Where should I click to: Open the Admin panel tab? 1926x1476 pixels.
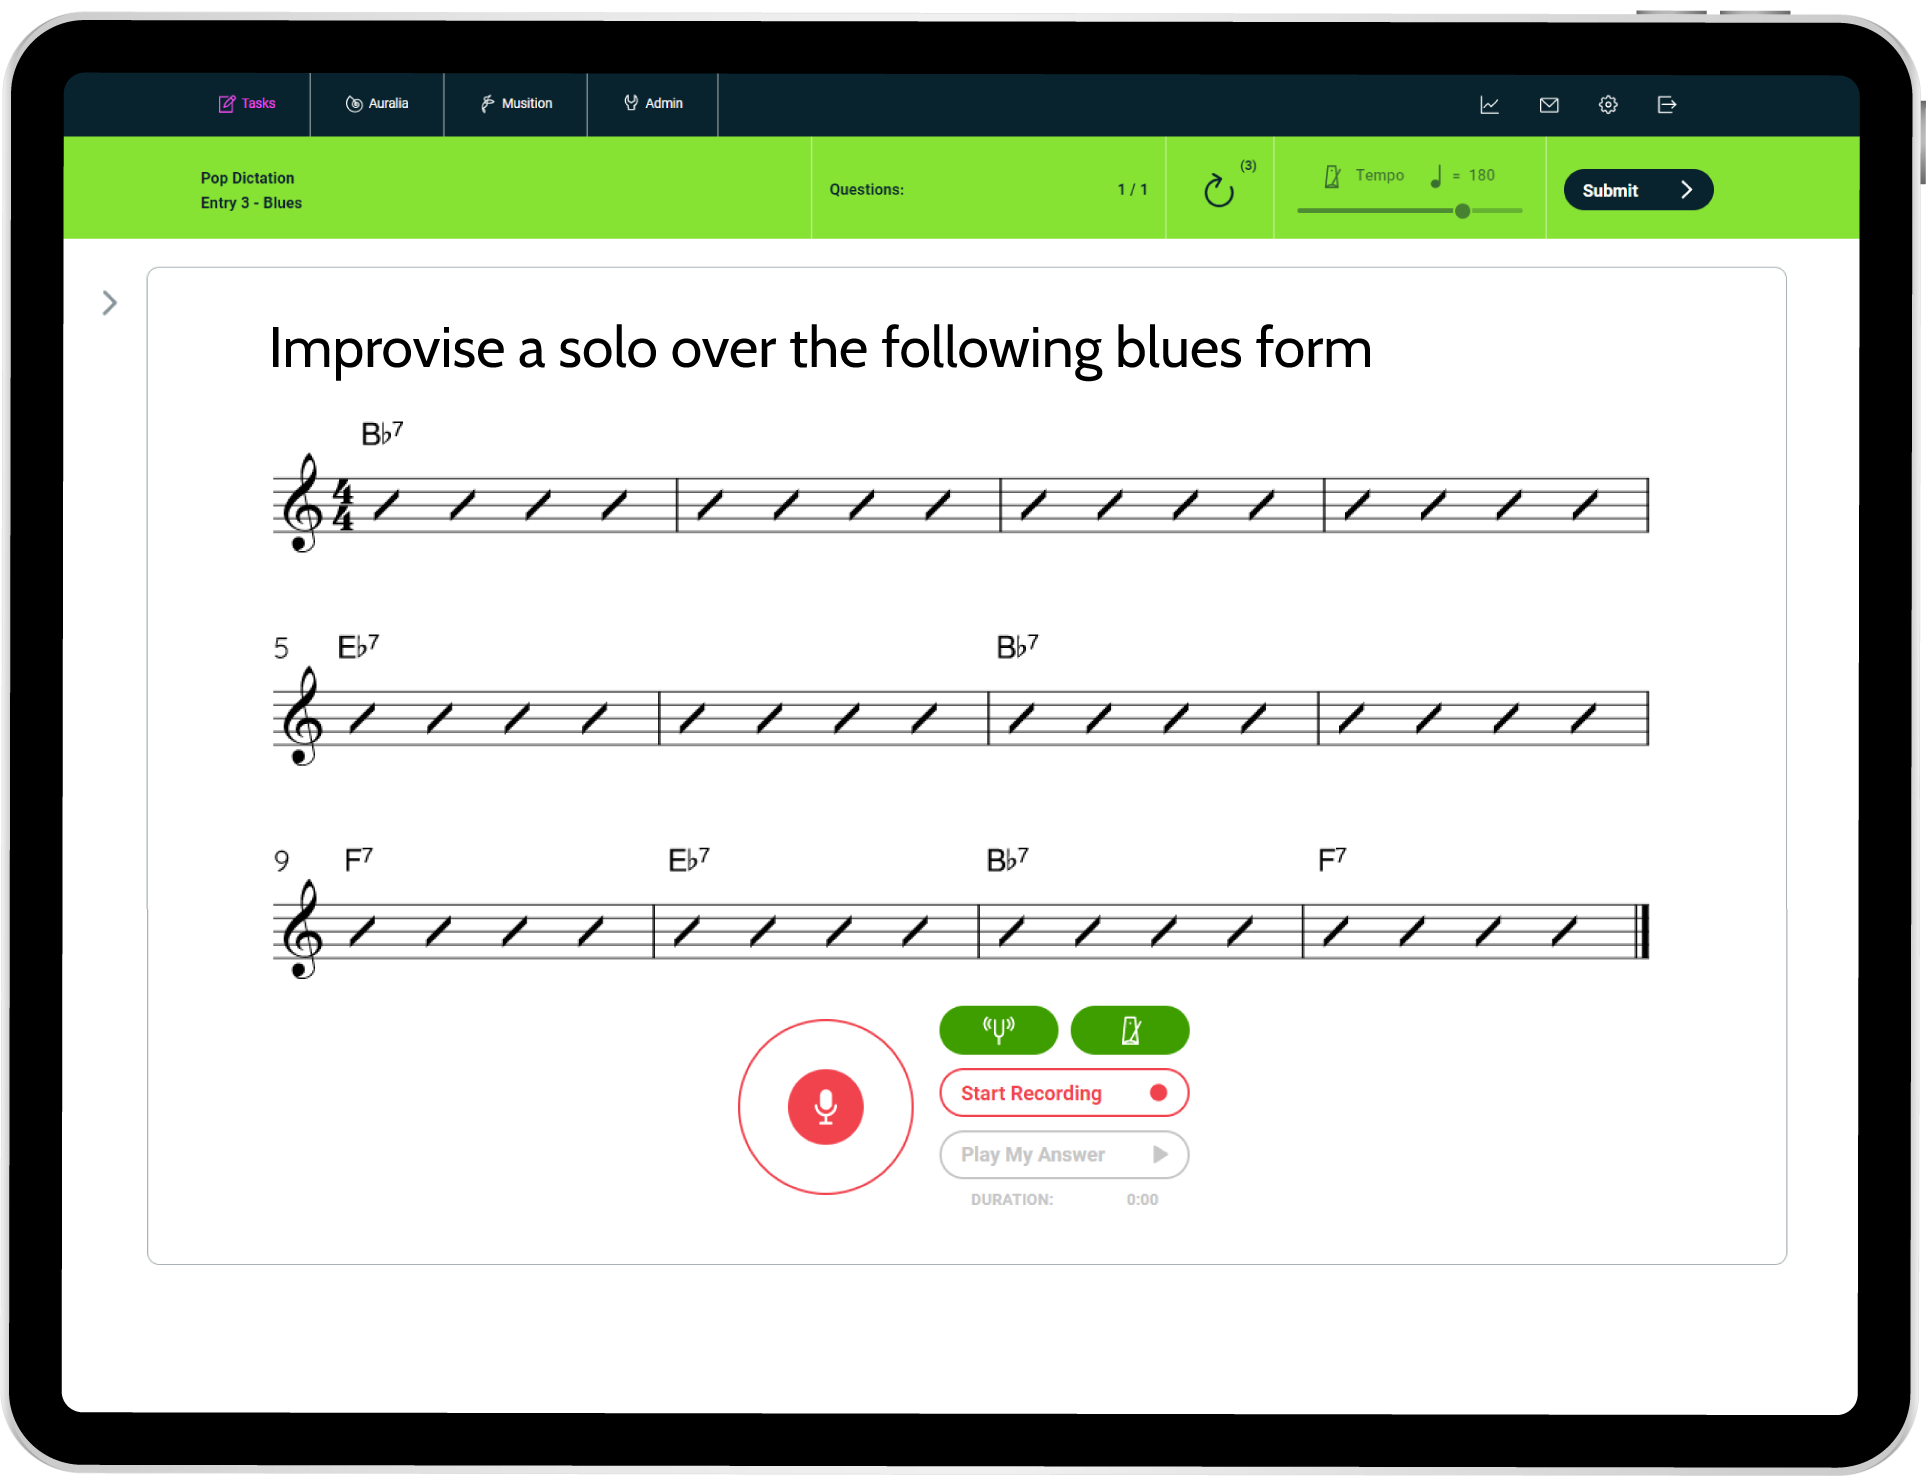tap(654, 102)
